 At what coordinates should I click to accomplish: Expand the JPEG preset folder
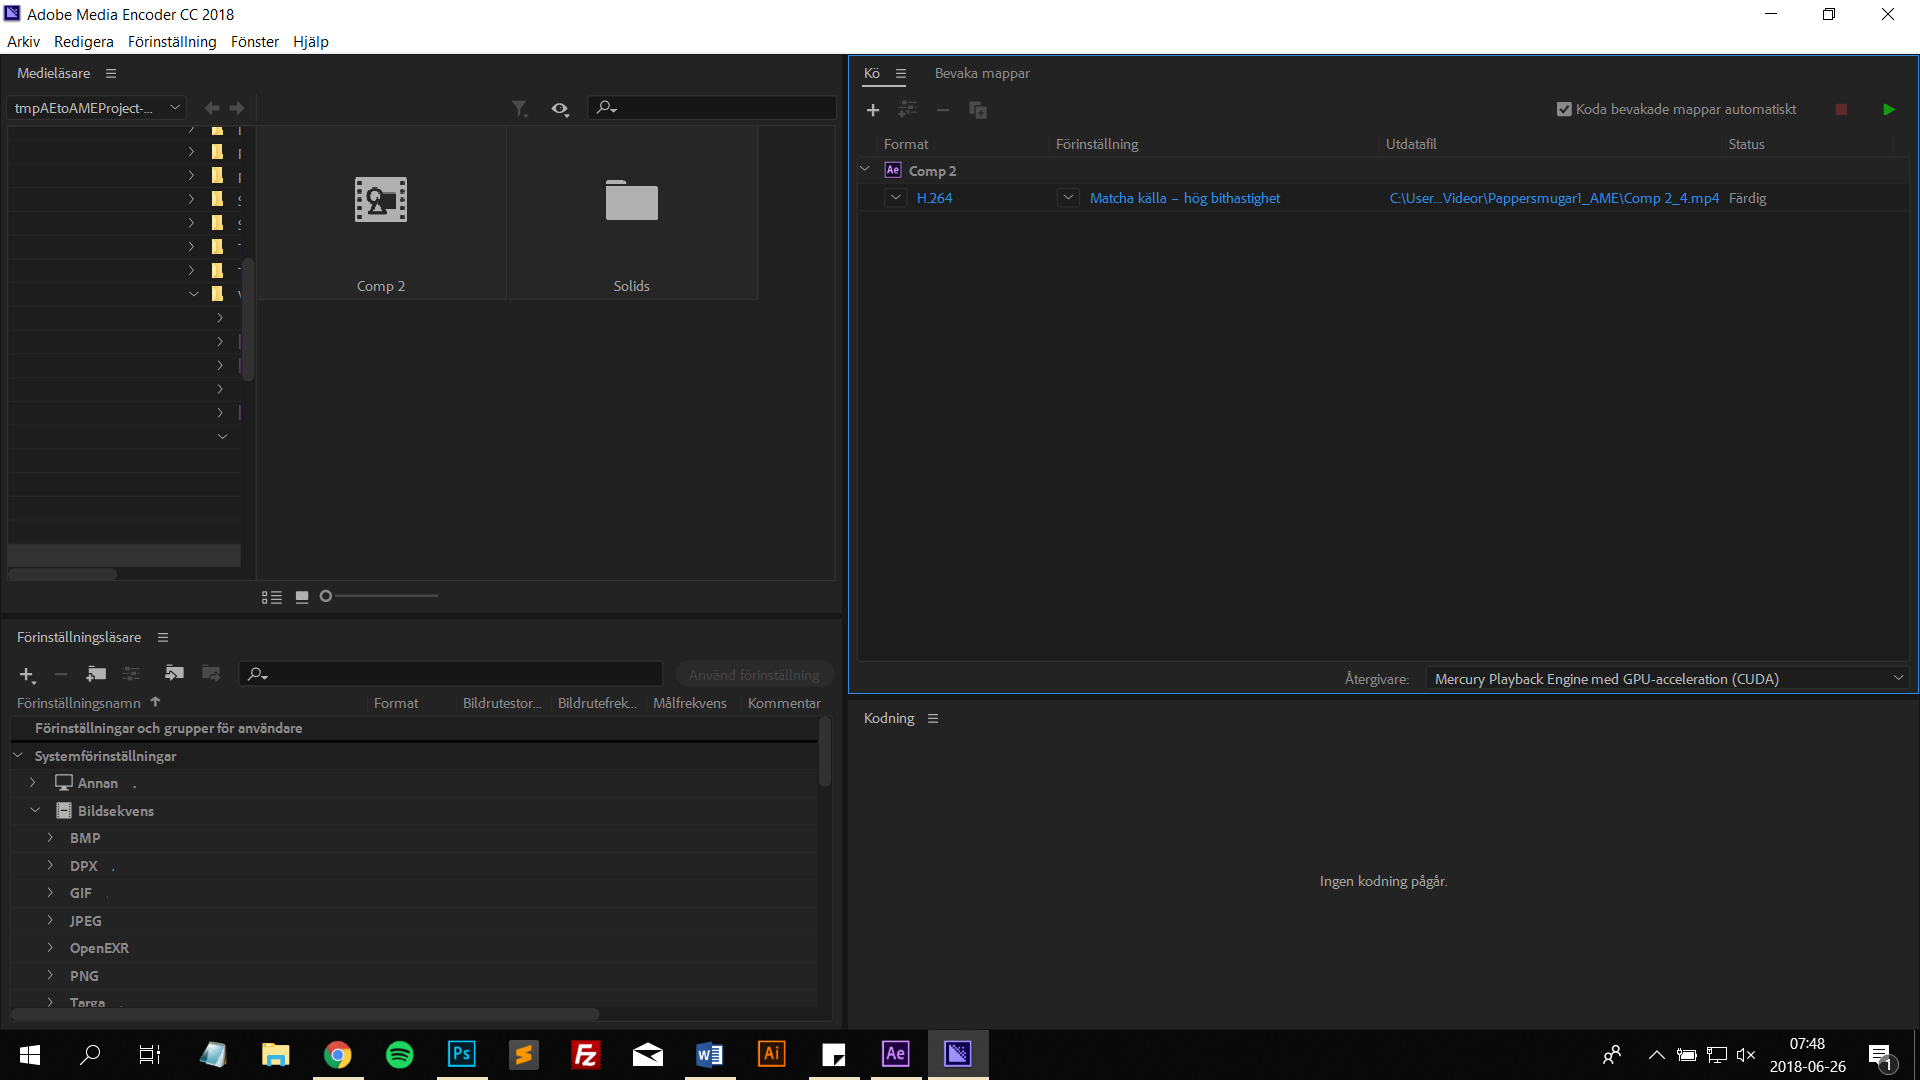coord(50,921)
